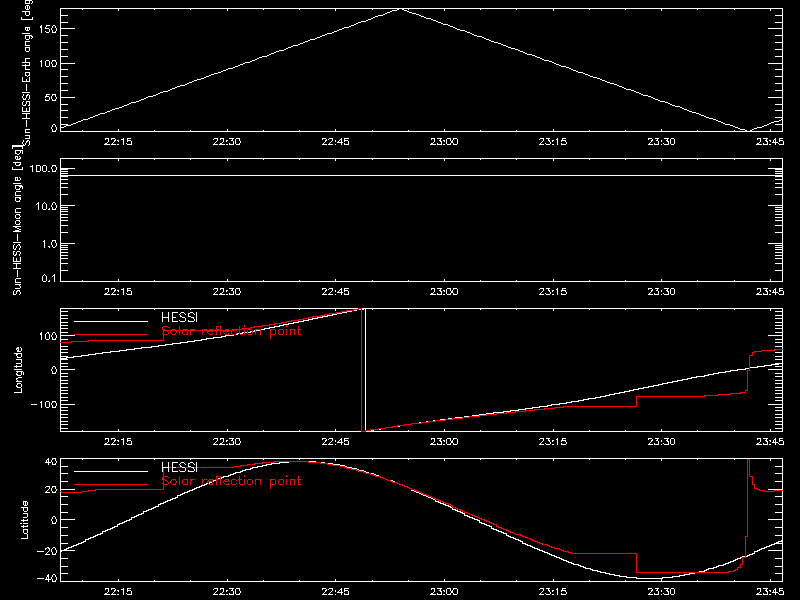This screenshot has width=800, height=600.
Task: Click 22:30 time label under the Latitude plot
Action: pyautogui.click(x=227, y=592)
